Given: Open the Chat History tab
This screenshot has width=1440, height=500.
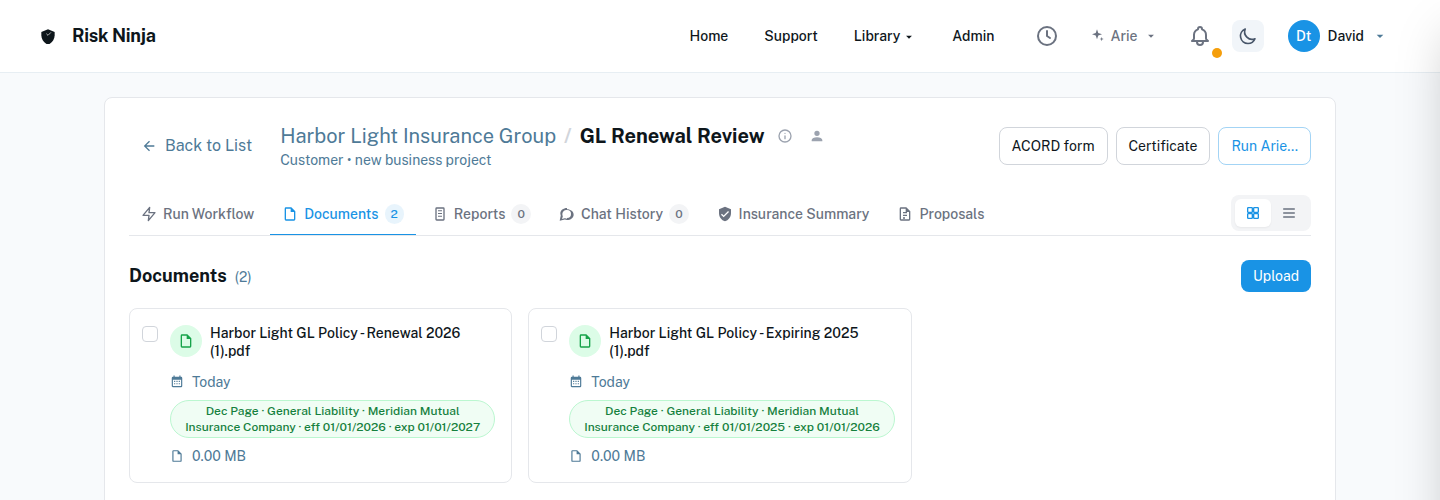Looking at the screenshot, I should click(x=623, y=214).
